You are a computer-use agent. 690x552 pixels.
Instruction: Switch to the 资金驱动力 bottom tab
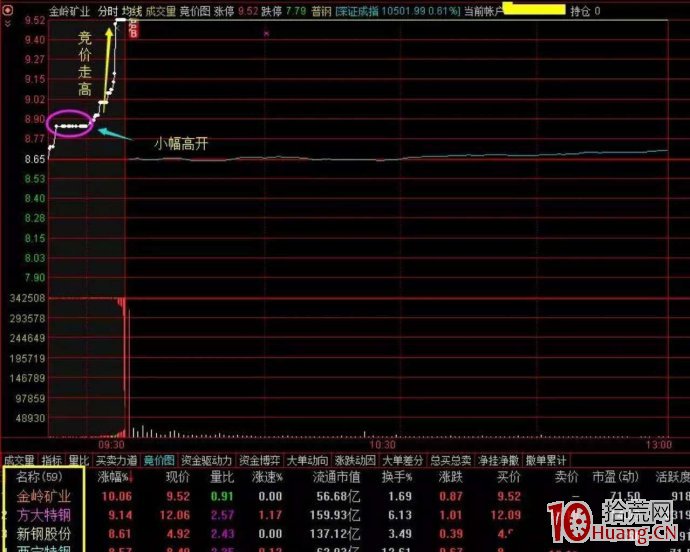pyautogui.click(x=206, y=460)
